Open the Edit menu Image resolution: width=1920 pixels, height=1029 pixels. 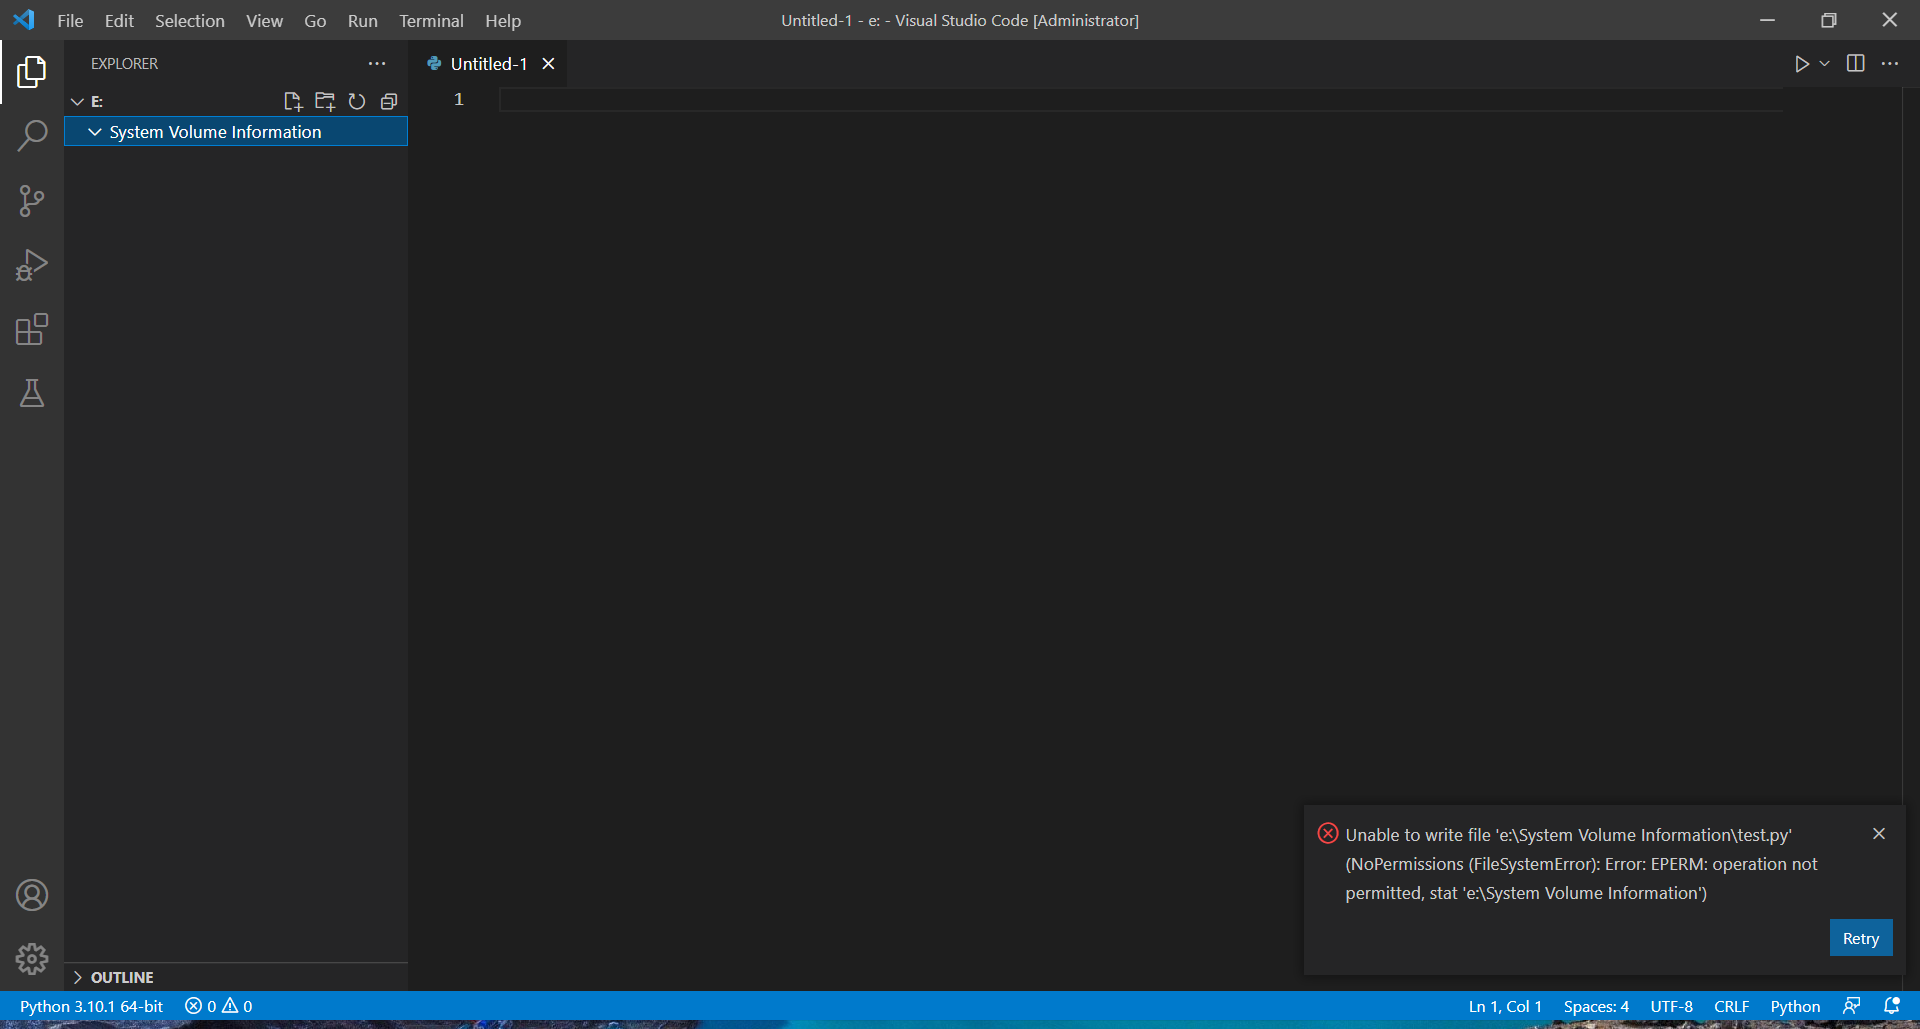click(119, 20)
